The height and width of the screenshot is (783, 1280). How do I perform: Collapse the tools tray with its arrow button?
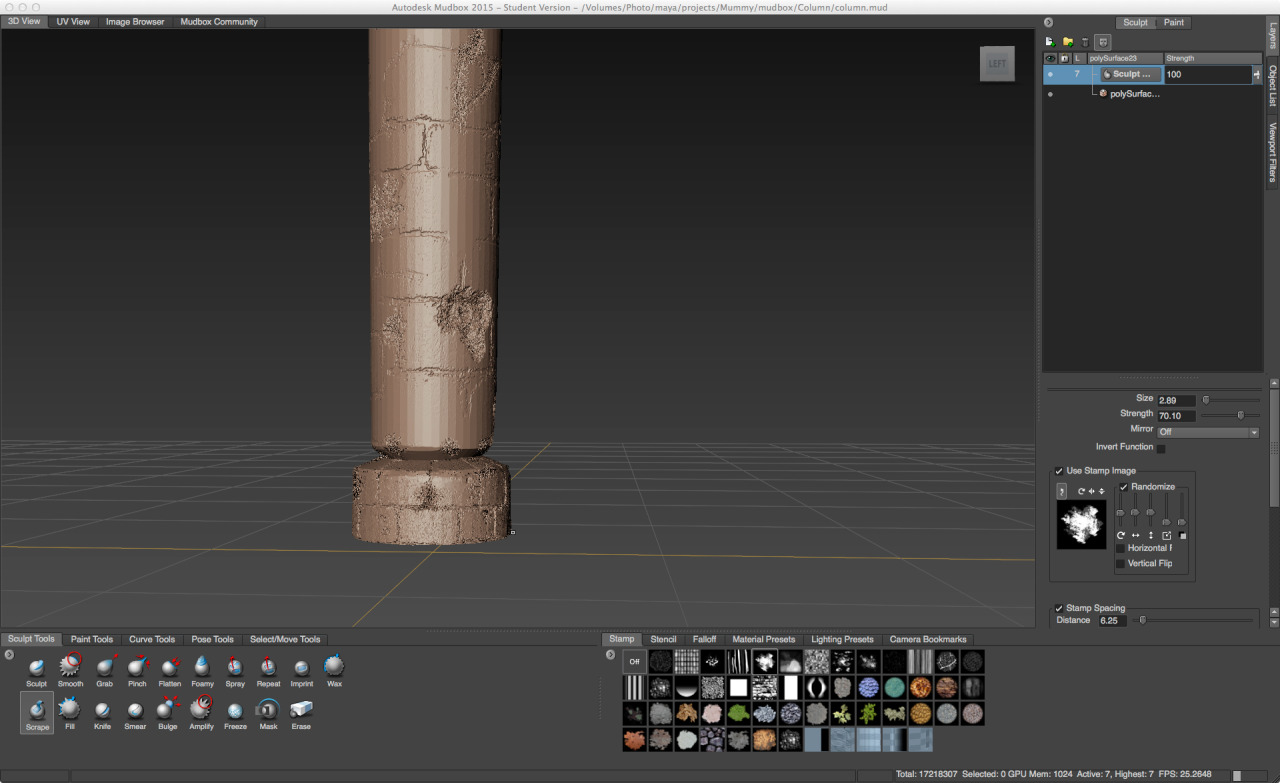point(8,655)
